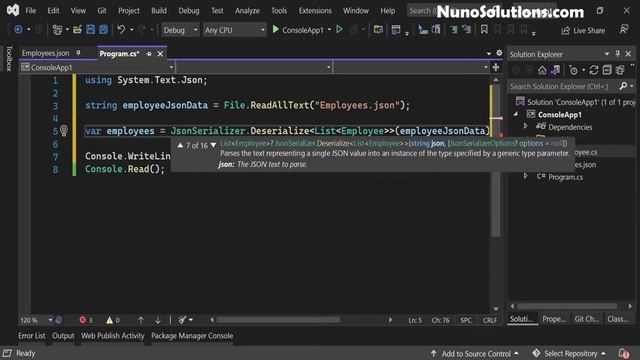The image size is (640, 360).
Task: Click the Open File folder icon
Action: pyautogui.click(x=77, y=30)
